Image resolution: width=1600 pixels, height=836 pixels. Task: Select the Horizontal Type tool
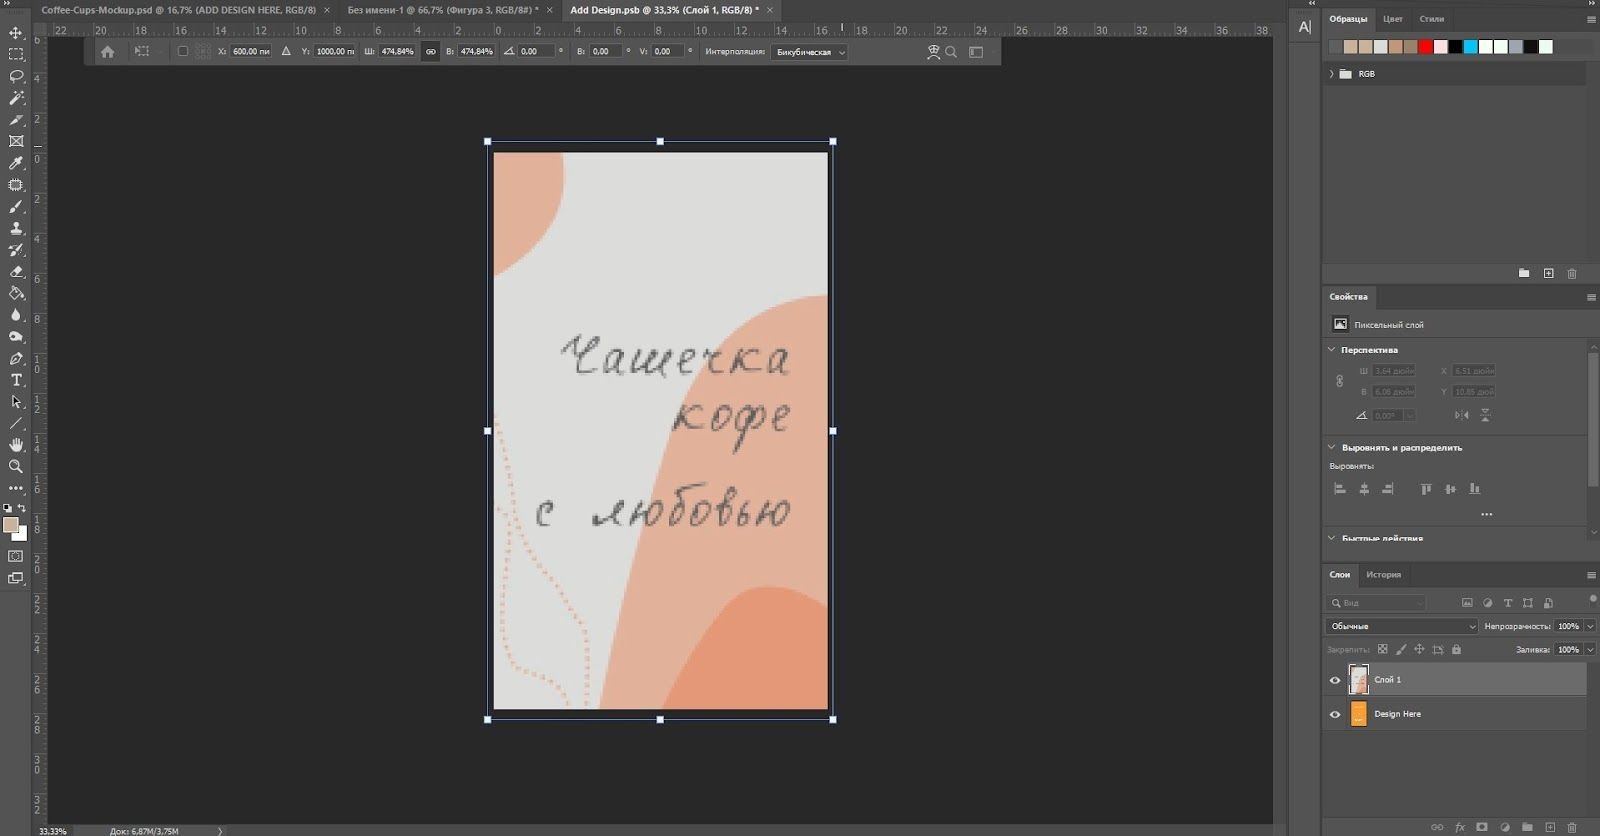pos(16,380)
